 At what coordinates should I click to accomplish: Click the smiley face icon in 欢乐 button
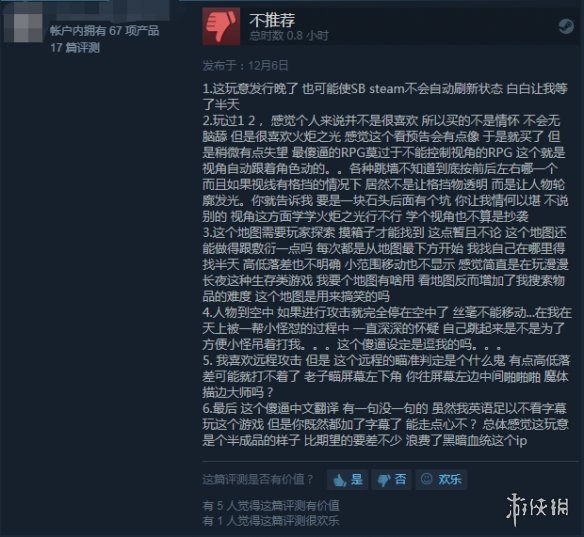click(426, 479)
